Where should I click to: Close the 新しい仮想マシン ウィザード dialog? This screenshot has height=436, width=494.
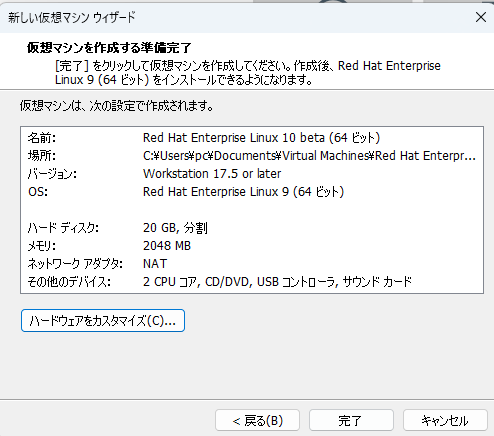tap(481, 17)
